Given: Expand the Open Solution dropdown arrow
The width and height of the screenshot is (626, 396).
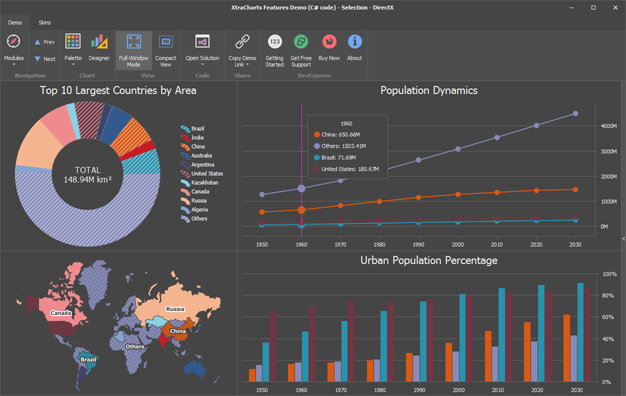Looking at the screenshot, I should coord(202,65).
